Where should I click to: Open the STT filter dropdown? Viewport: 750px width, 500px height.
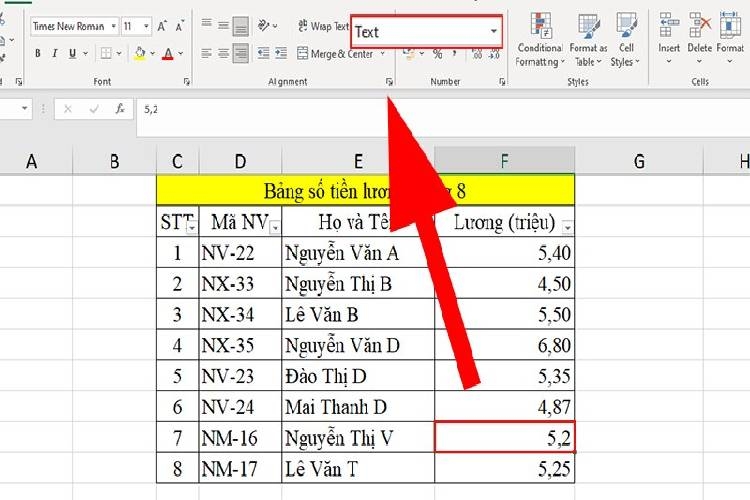tap(192, 228)
